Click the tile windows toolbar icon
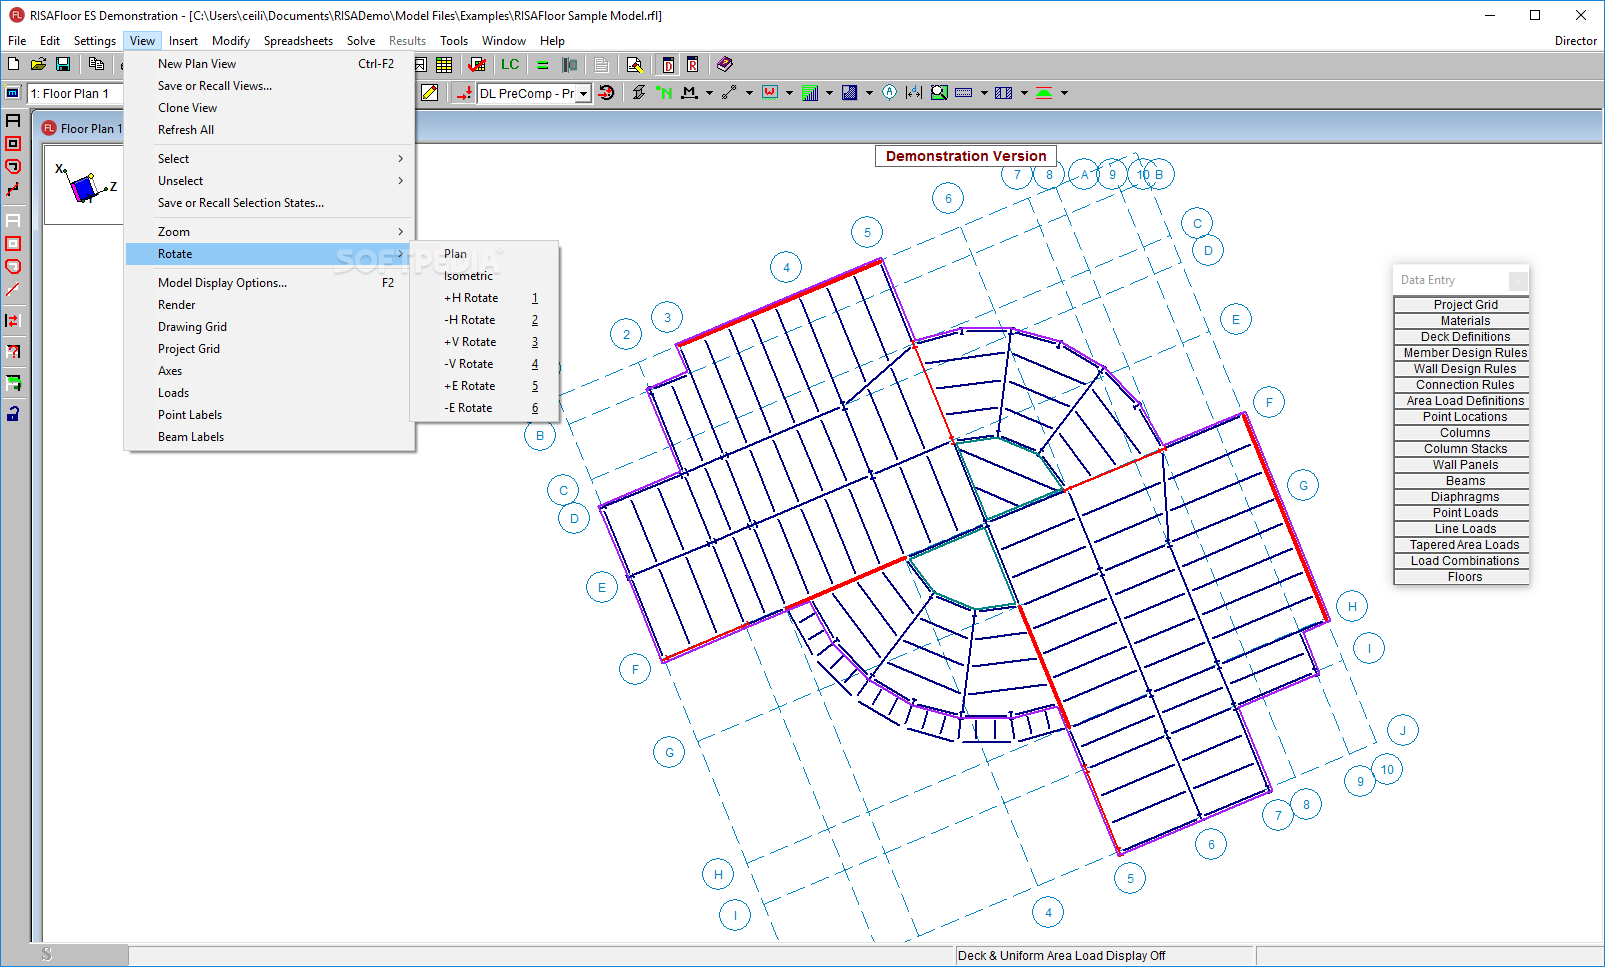The width and height of the screenshot is (1605, 967). 570,65
